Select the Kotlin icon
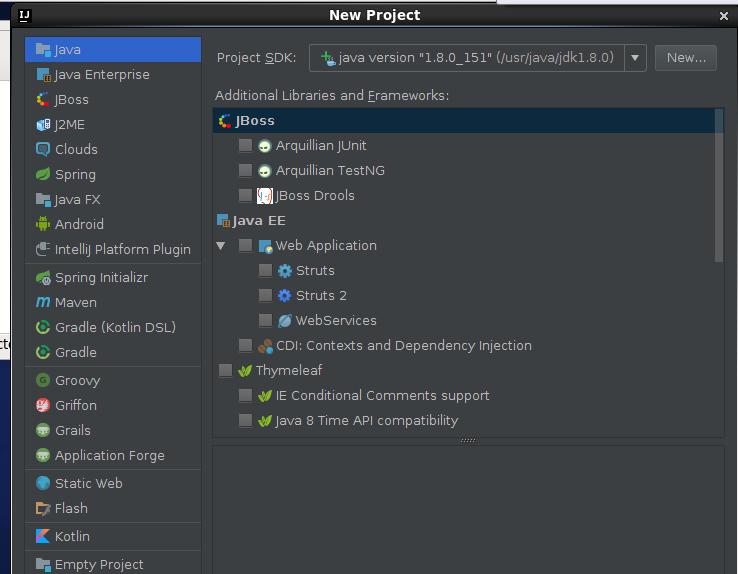738x574 pixels. coord(43,536)
